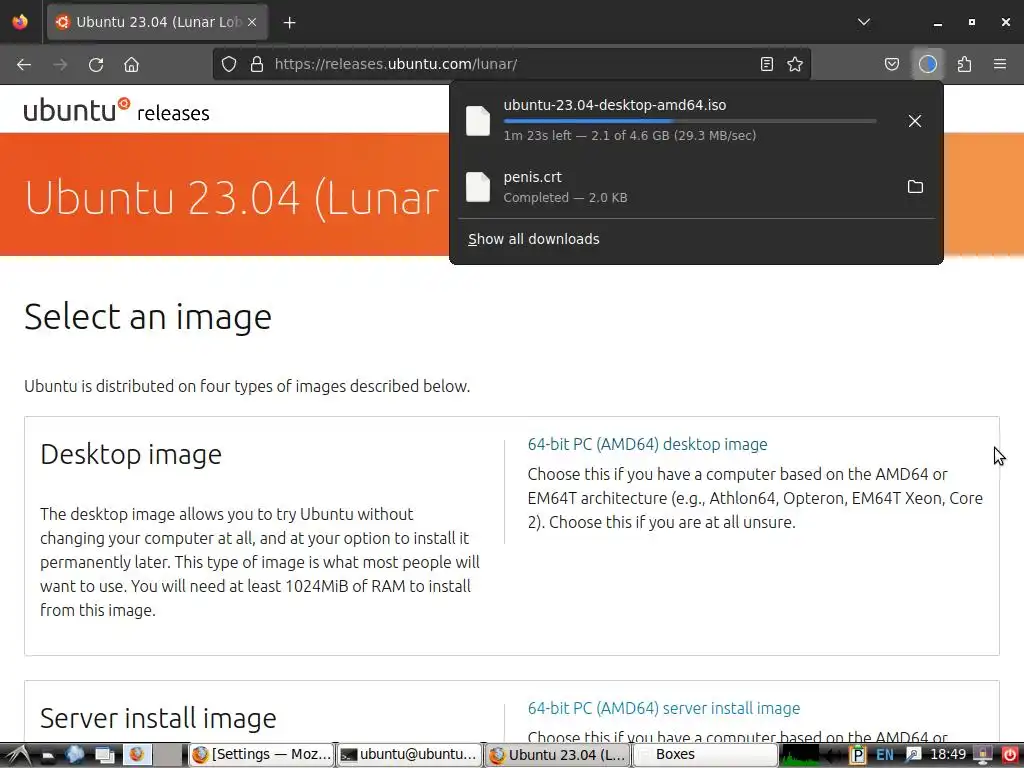Reload the current page
Viewport: 1024px width, 768px height.
(x=96, y=64)
